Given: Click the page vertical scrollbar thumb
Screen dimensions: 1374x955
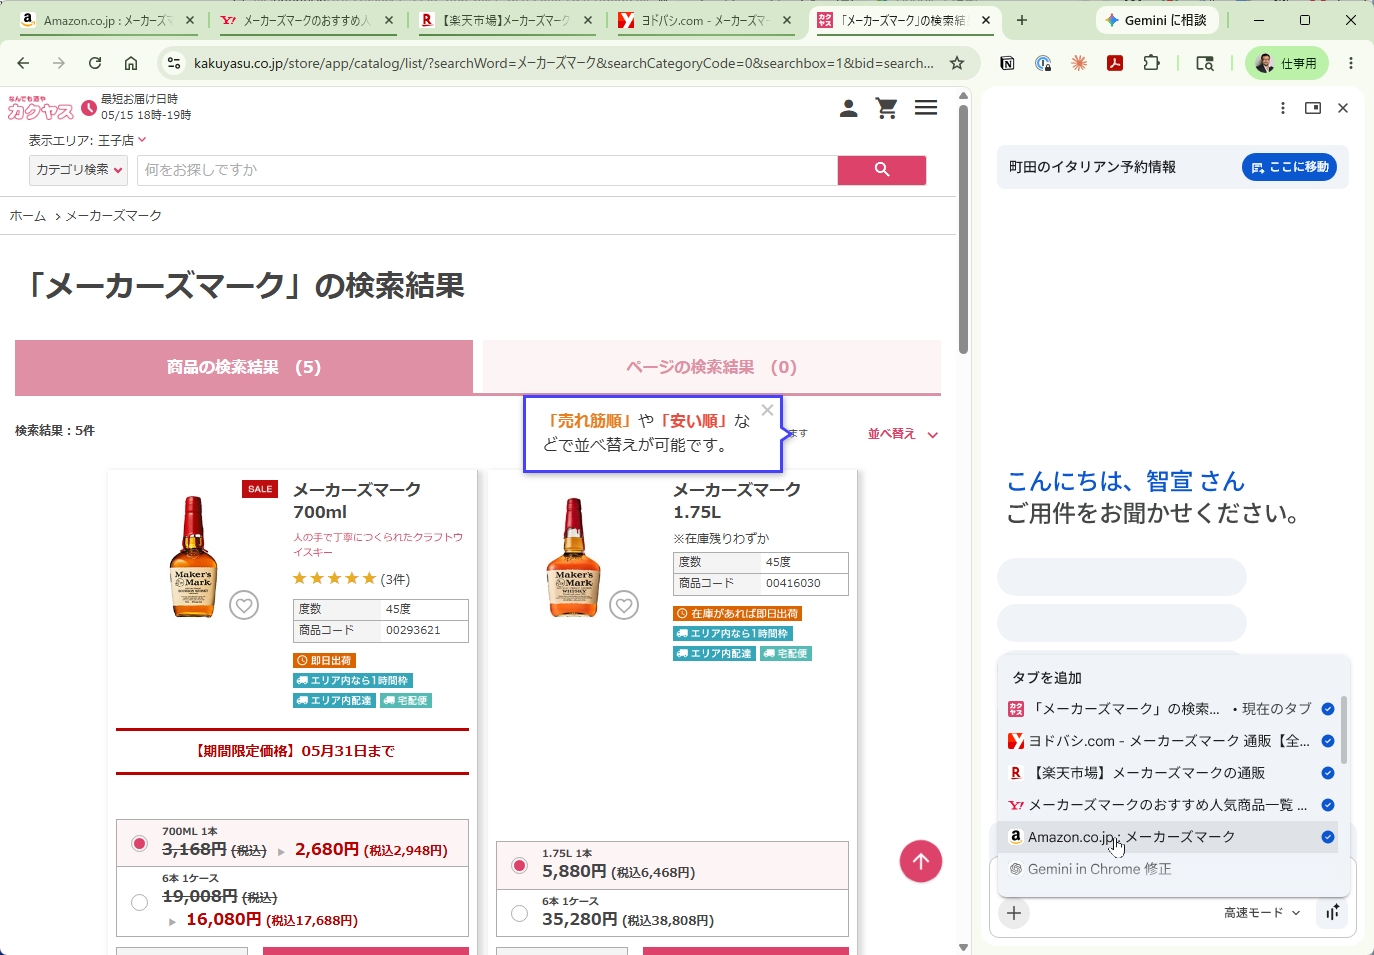Looking at the screenshot, I should coord(963,229).
